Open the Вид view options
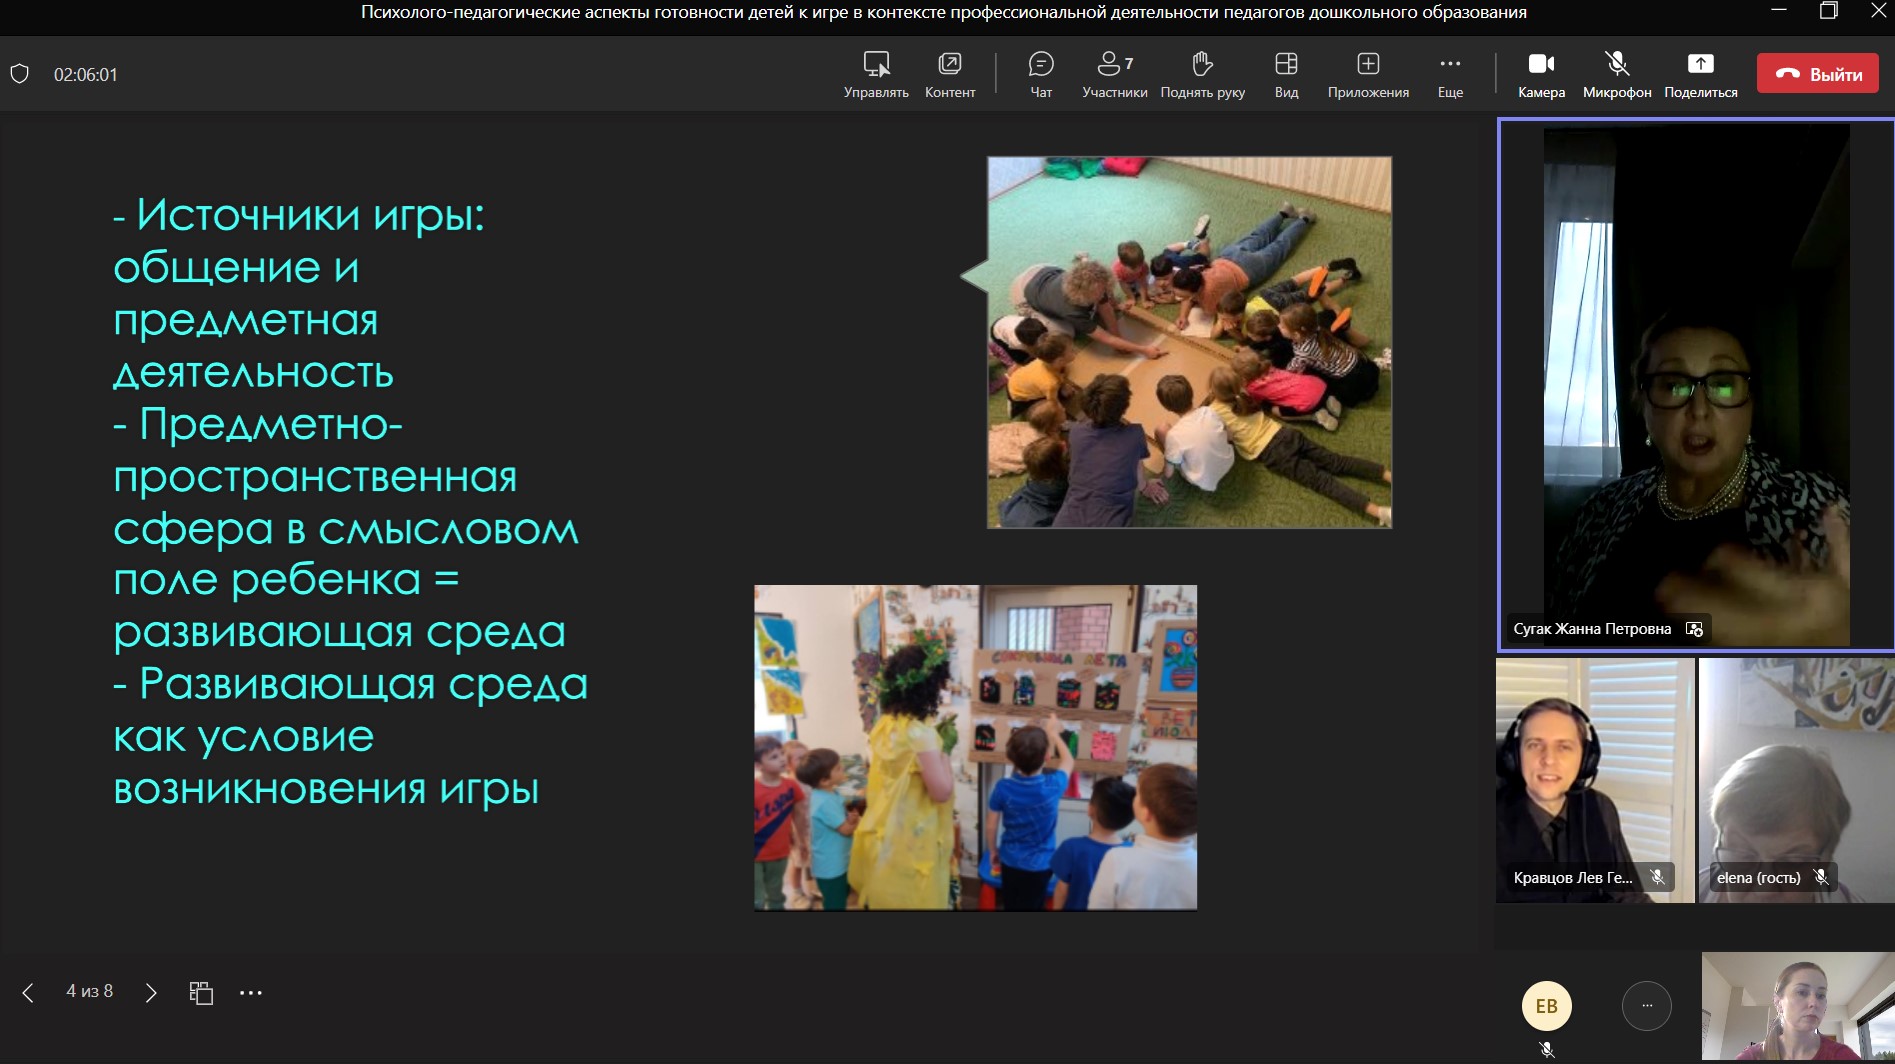 (1285, 73)
